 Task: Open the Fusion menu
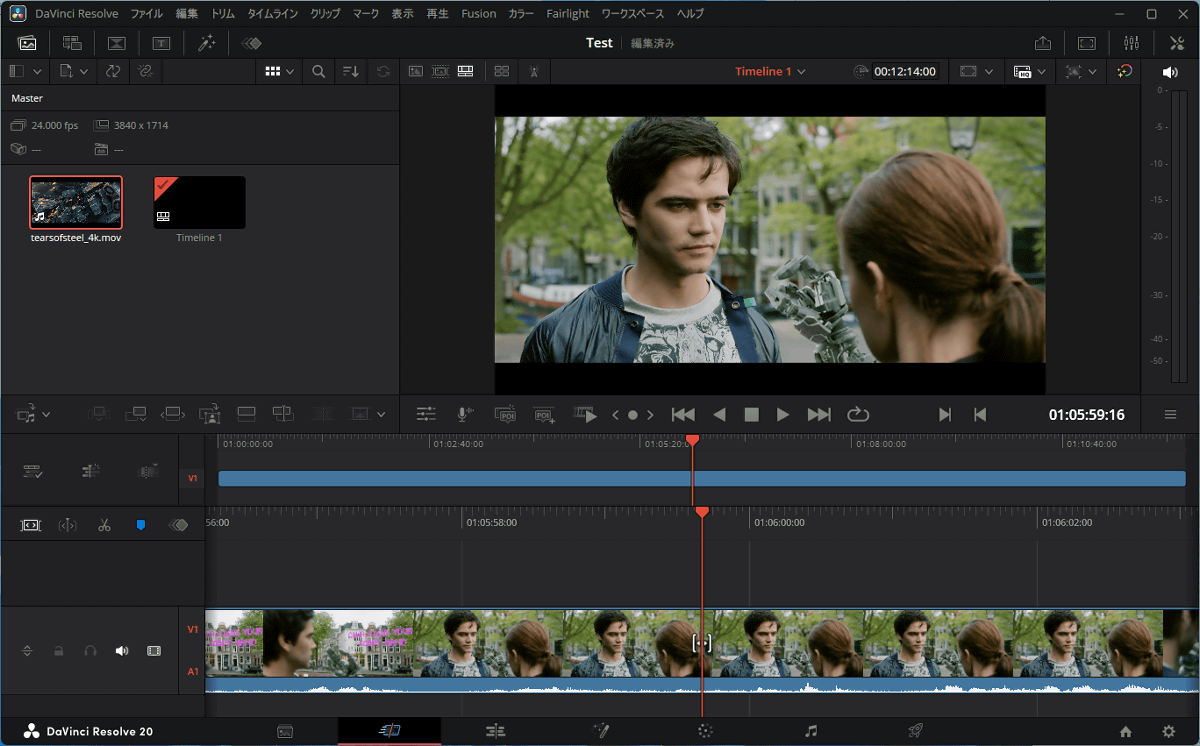pyautogui.click(x=479, y=14)
